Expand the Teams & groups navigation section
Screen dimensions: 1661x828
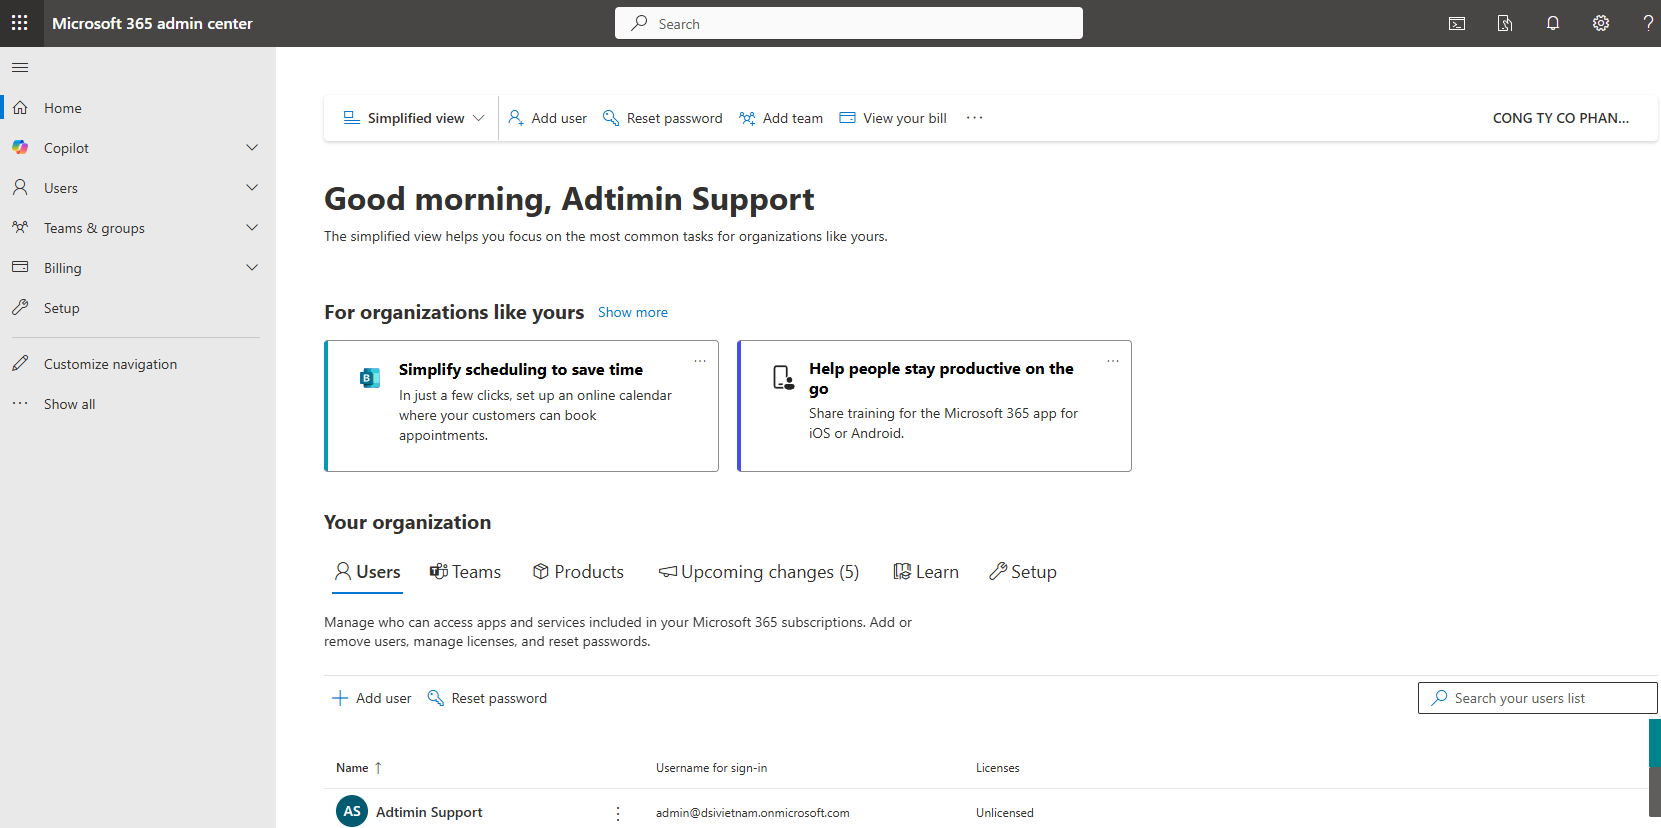tap(252, 227)
